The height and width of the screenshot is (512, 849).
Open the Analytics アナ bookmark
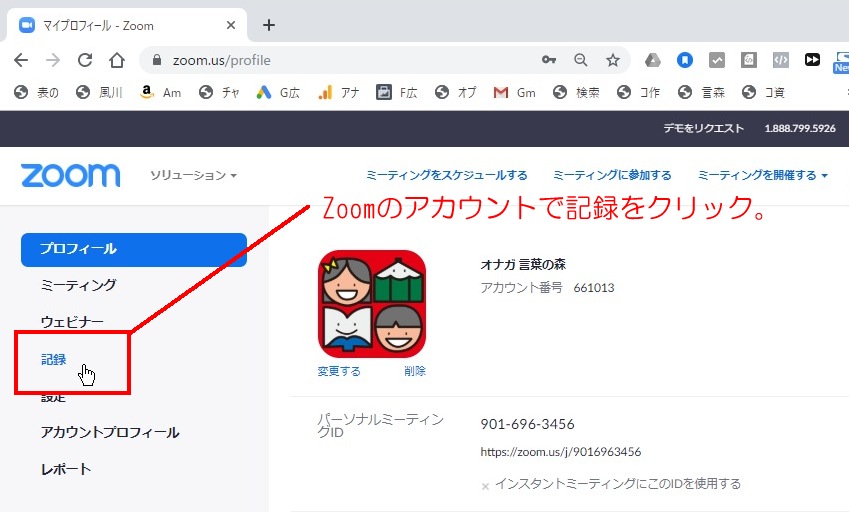coord(338,93)
